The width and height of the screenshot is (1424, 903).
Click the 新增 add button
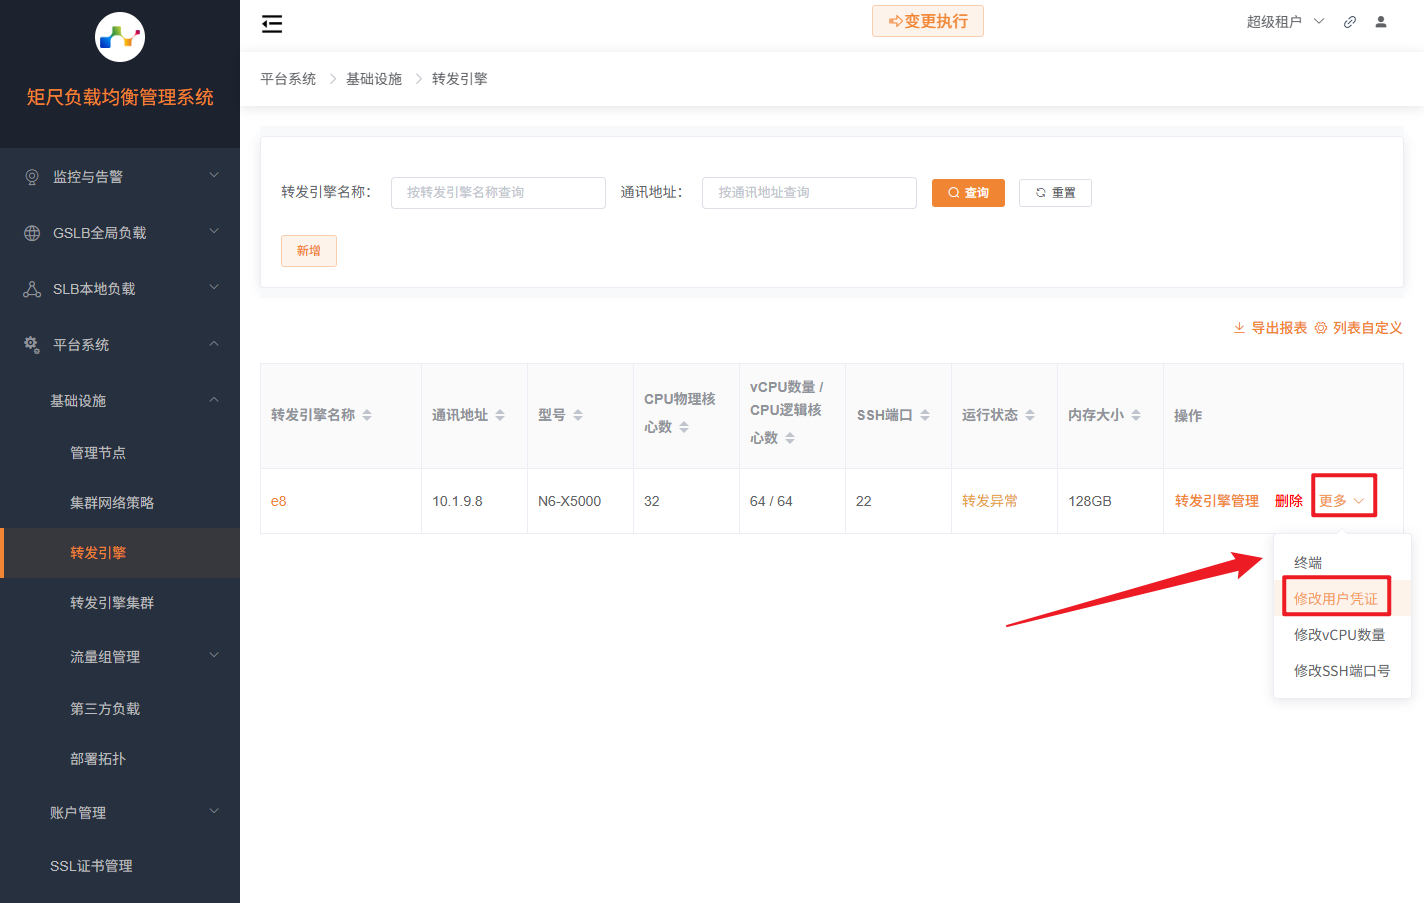click(308, 251)
